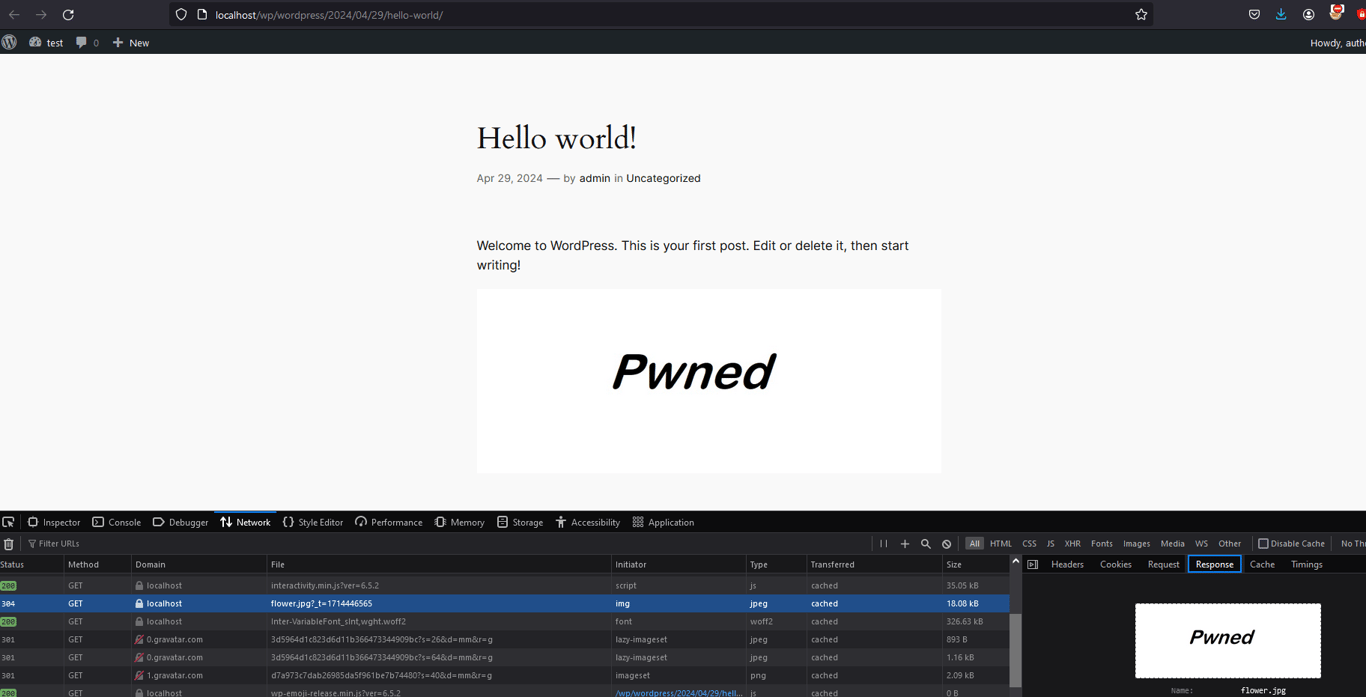This screenshot has height=697, width=1366.
Task: Clear network log with trash icon
Action: coord(9,544)
